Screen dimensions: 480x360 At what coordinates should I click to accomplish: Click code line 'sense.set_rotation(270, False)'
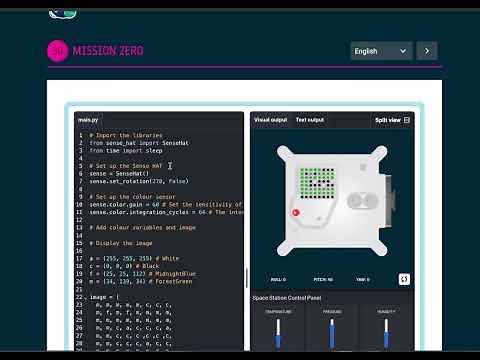[x=139, y=181]
